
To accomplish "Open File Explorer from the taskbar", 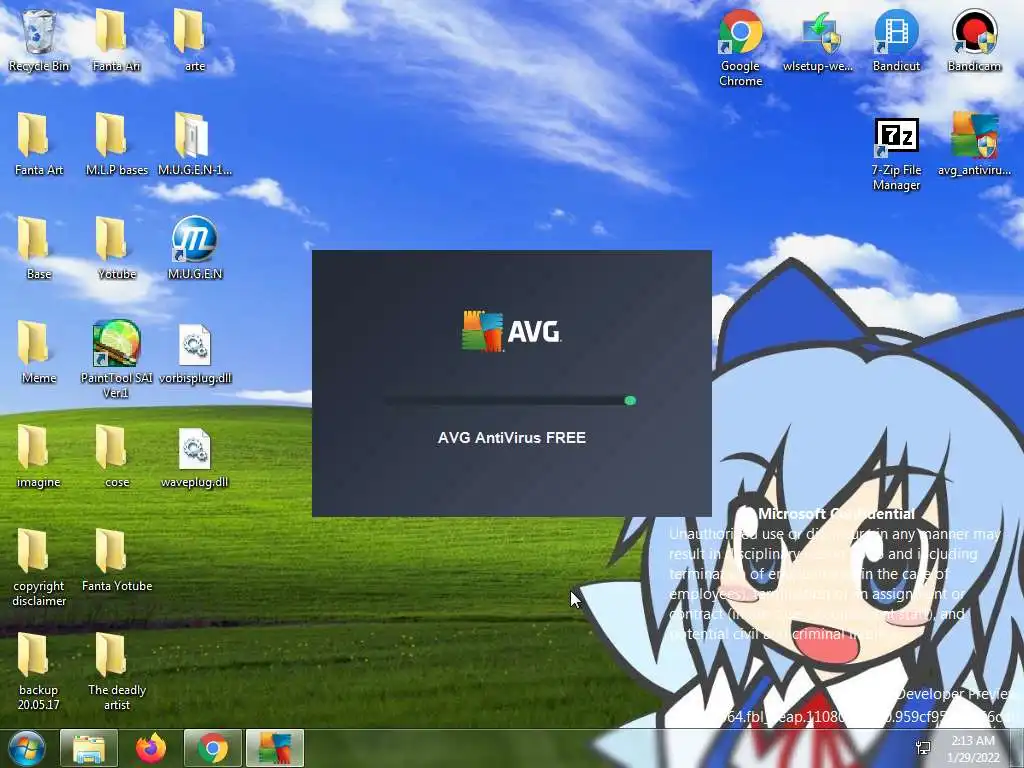I will pyautogui.click(x=89, y=748).
